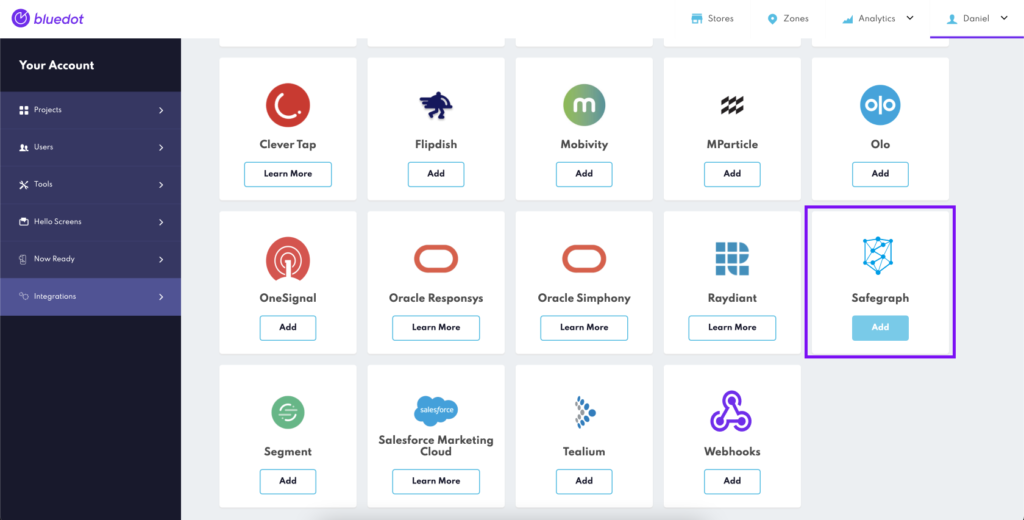
Task: Add the MParticle integration
Action: pyautogui.click(x=732, y=174)
